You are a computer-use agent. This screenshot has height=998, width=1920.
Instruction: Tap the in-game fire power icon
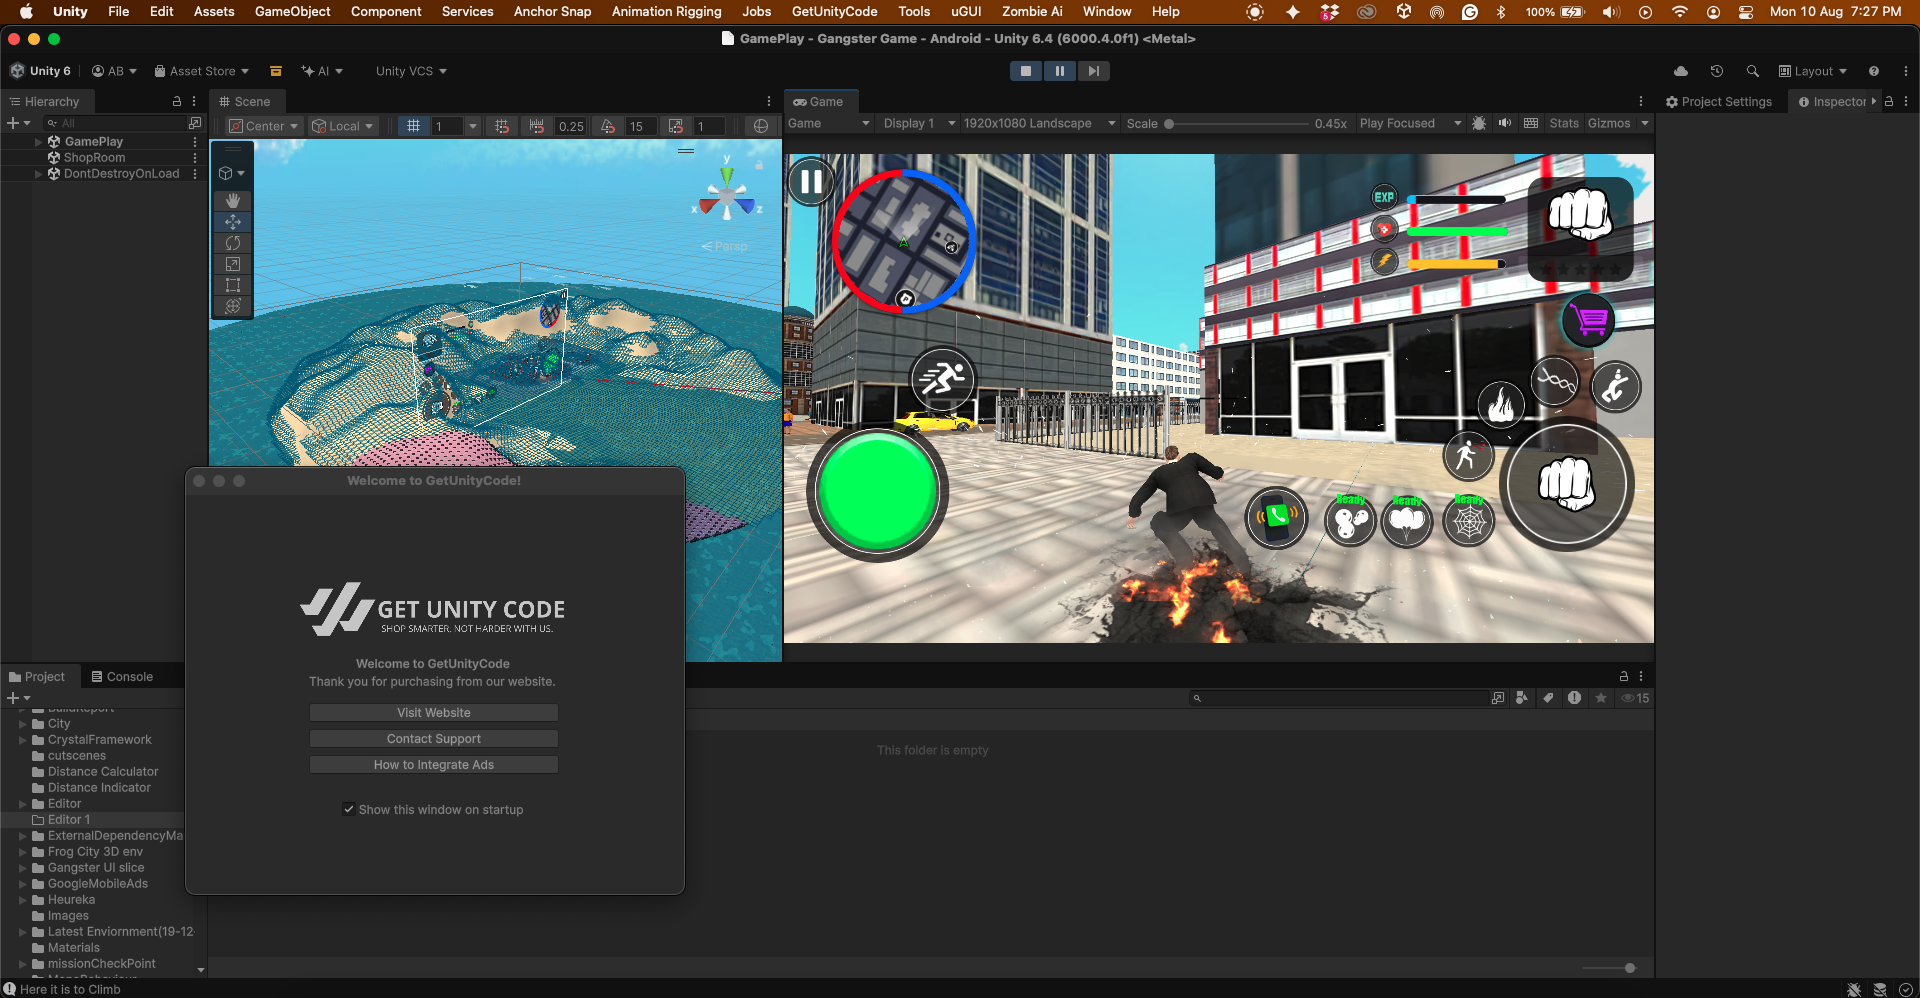[x=1501, y=404]
